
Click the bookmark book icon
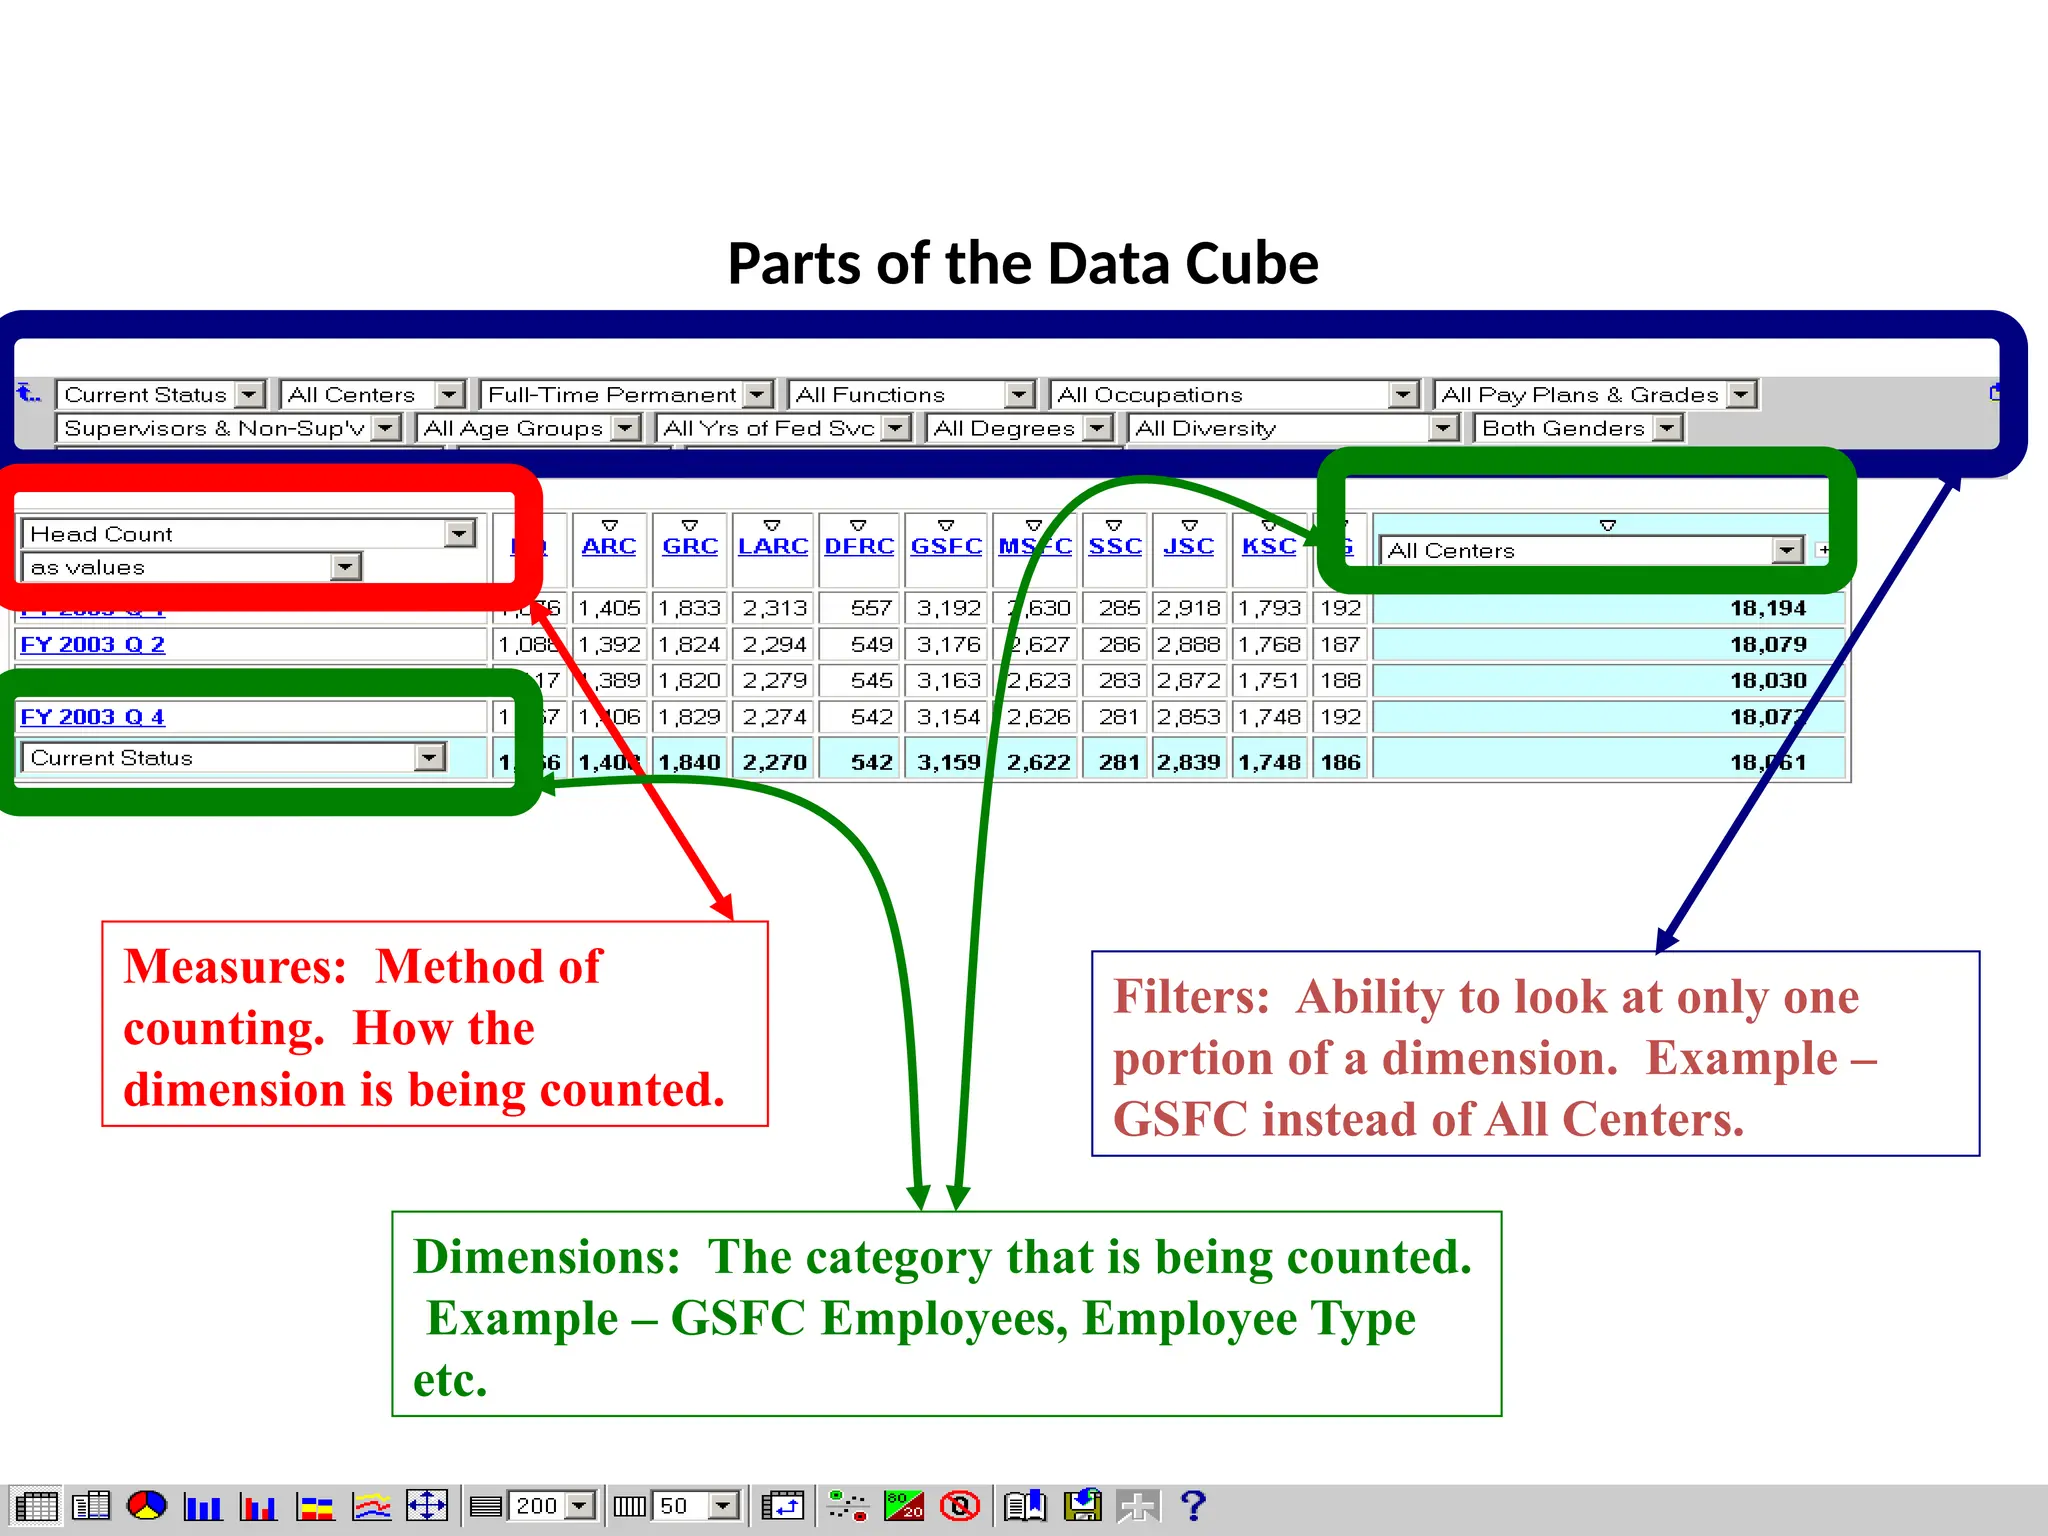(x=1025, y=1506)
